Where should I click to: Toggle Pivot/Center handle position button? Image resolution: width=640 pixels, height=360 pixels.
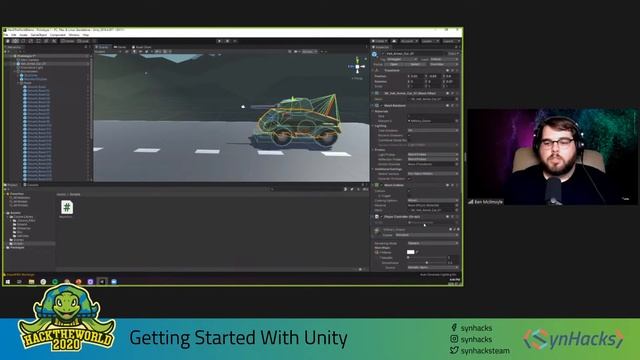(x=68, y=41)
